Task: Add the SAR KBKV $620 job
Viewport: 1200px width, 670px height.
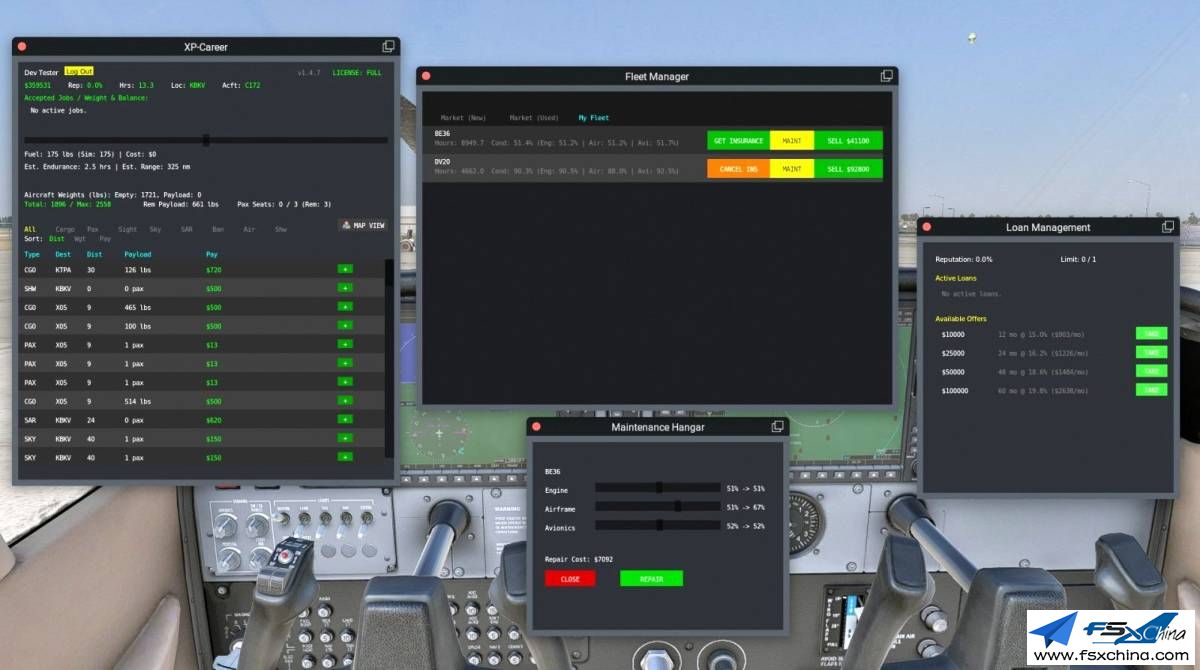Action: tap(345, 420)
